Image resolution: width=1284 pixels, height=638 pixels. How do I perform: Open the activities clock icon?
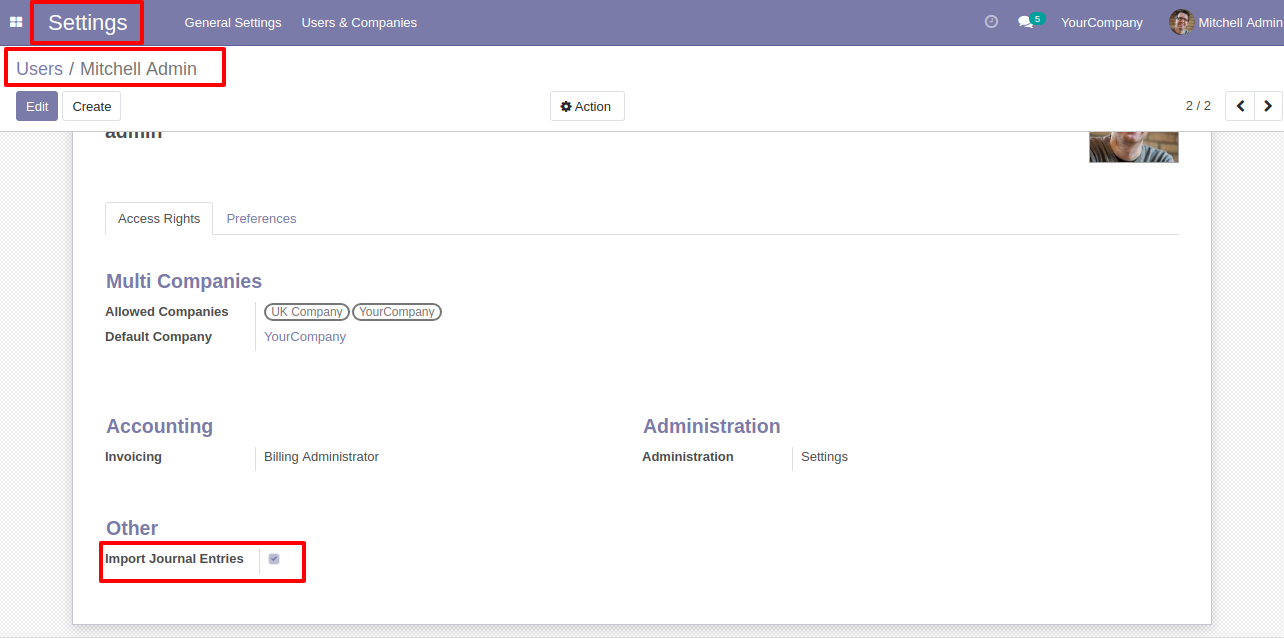[x=991, y=21]
